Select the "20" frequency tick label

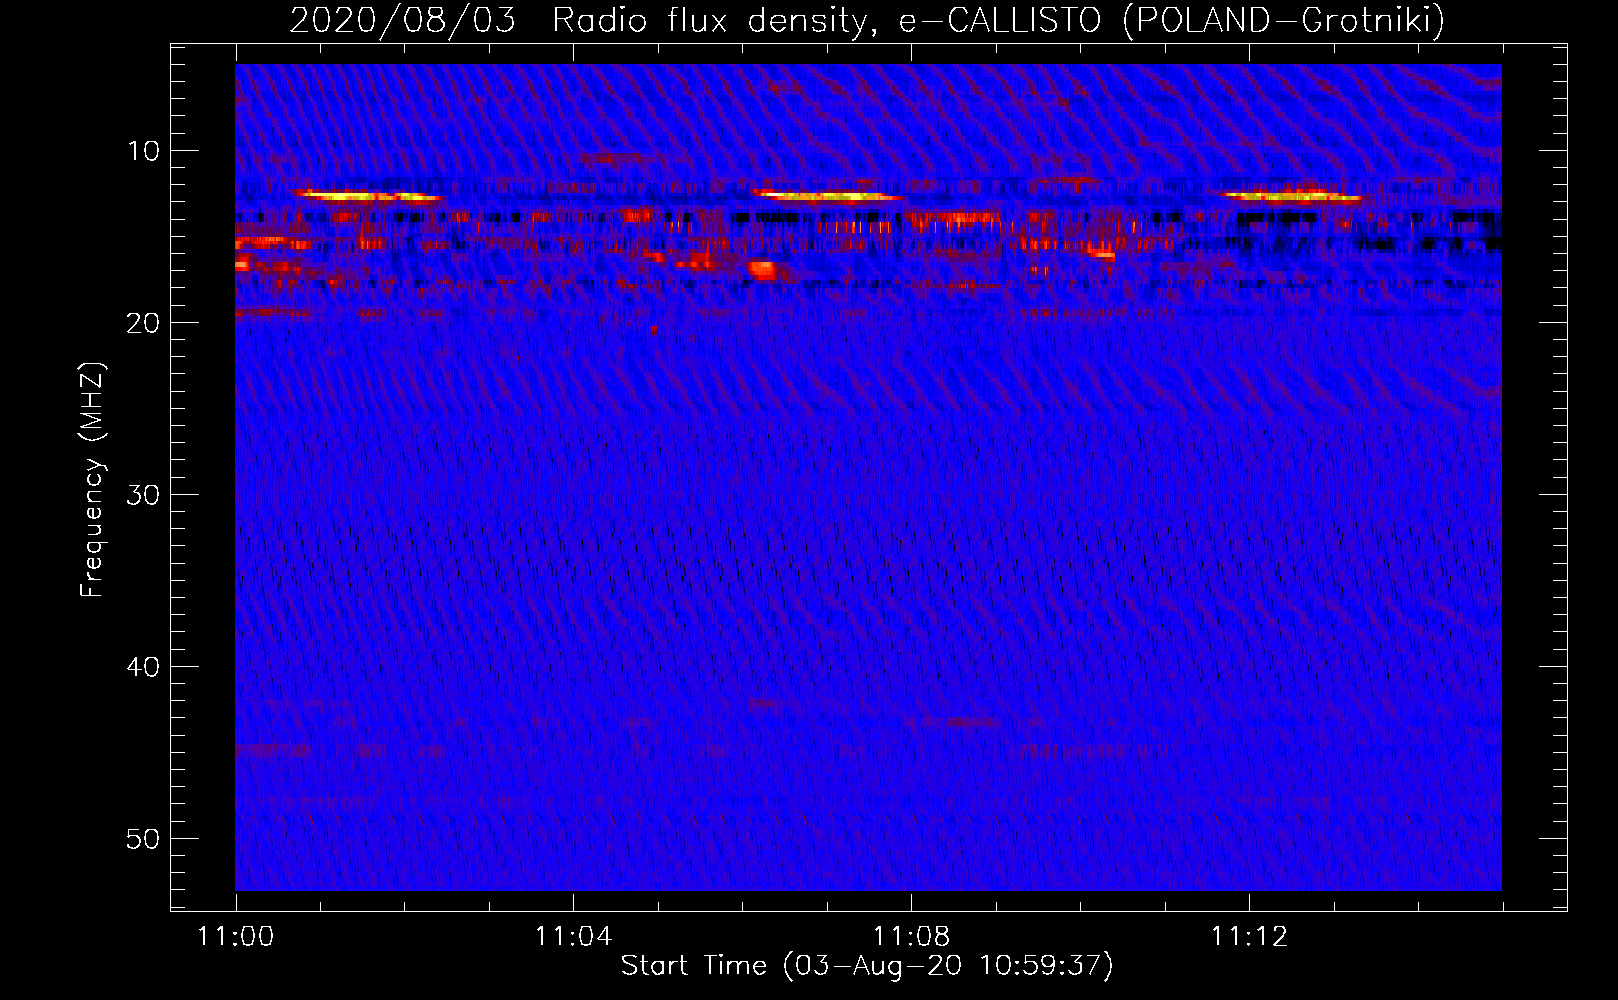[144, 323]
